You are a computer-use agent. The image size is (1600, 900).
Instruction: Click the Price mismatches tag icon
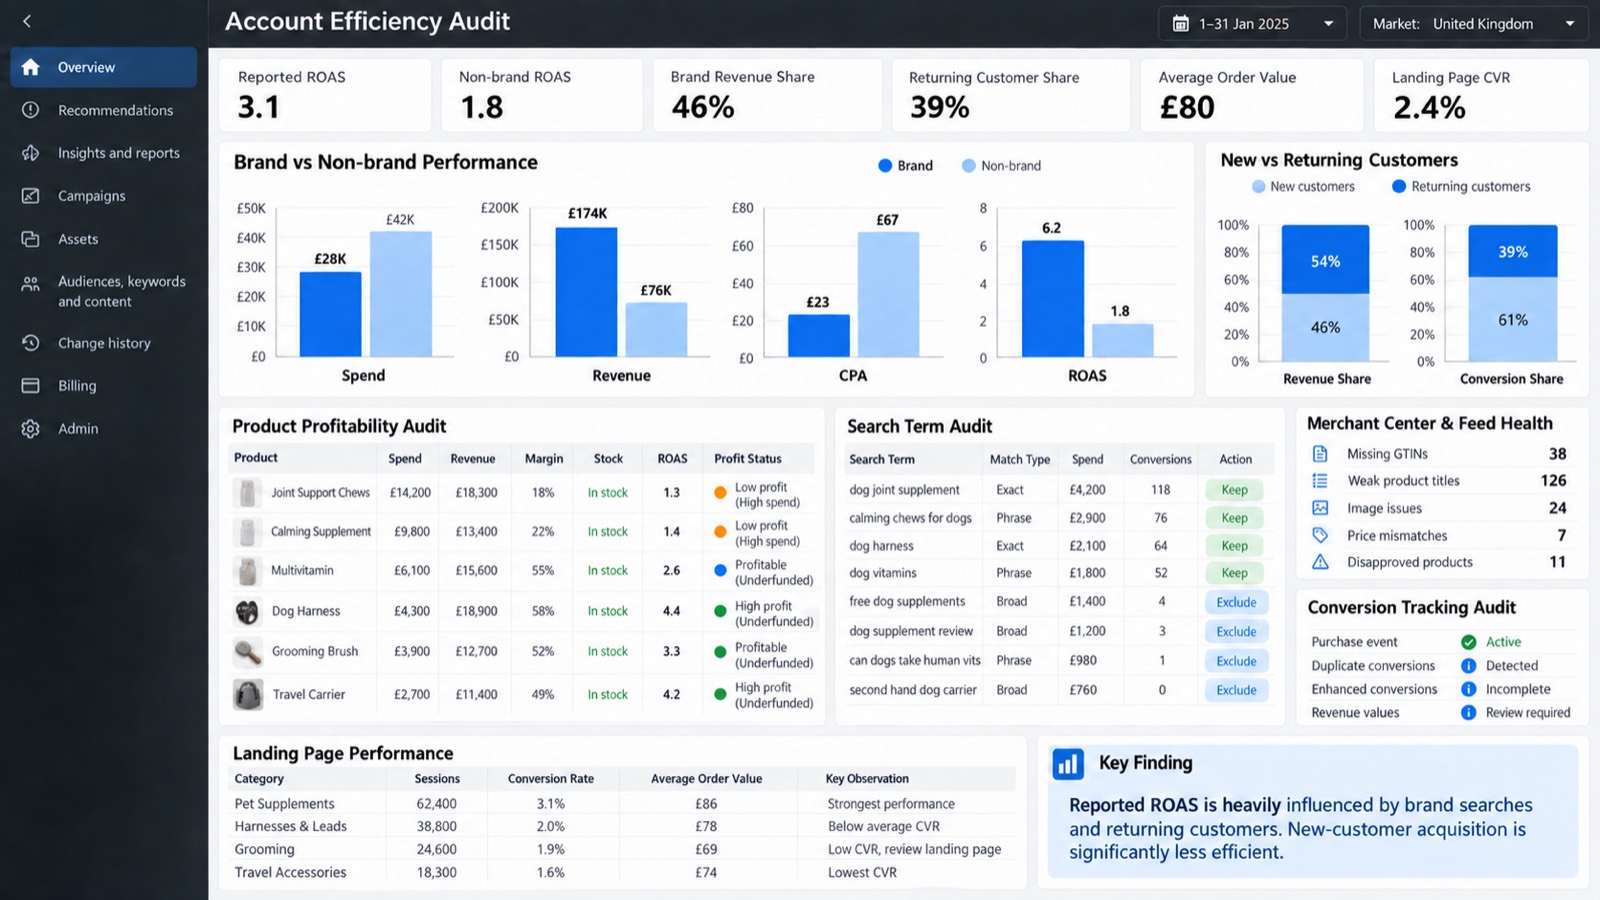click(1320, 535)
